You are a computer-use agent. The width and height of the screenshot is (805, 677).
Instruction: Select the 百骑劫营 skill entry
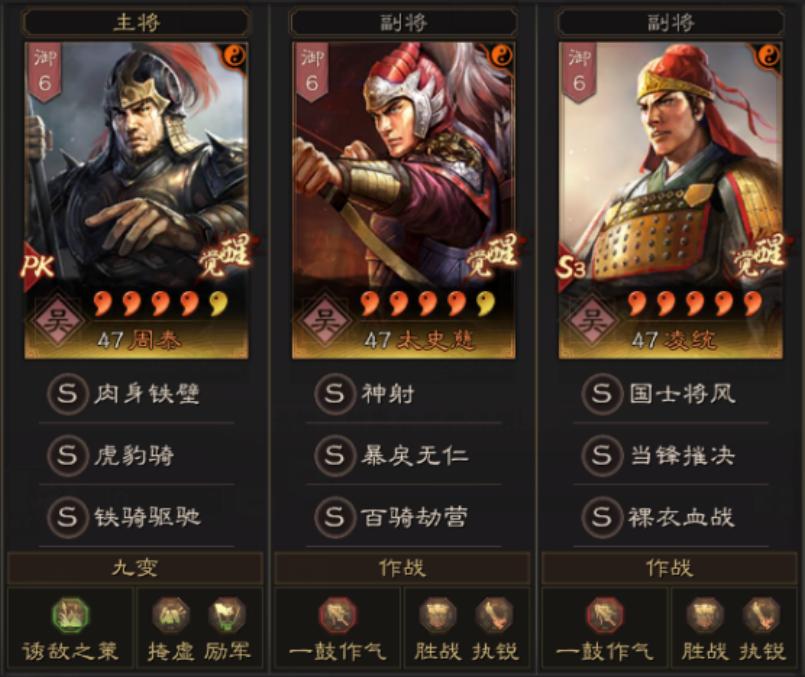[x=404, y=516]
